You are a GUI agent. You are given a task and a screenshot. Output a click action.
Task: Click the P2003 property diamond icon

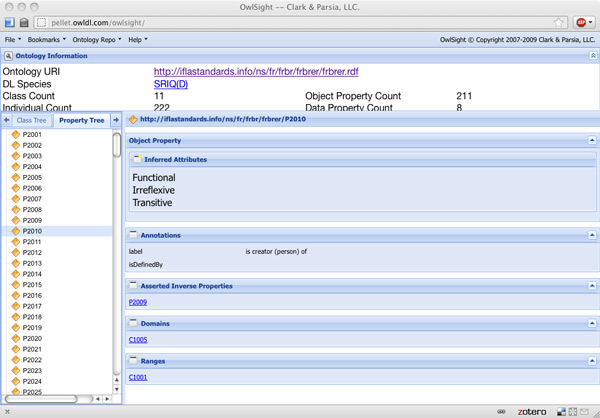15,156
